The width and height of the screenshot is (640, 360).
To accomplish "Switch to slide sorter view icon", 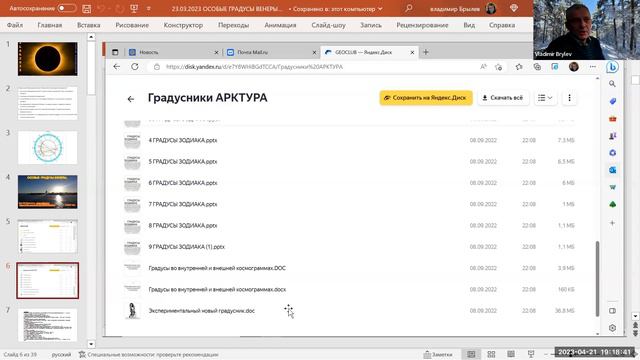I will coord(491,354).
